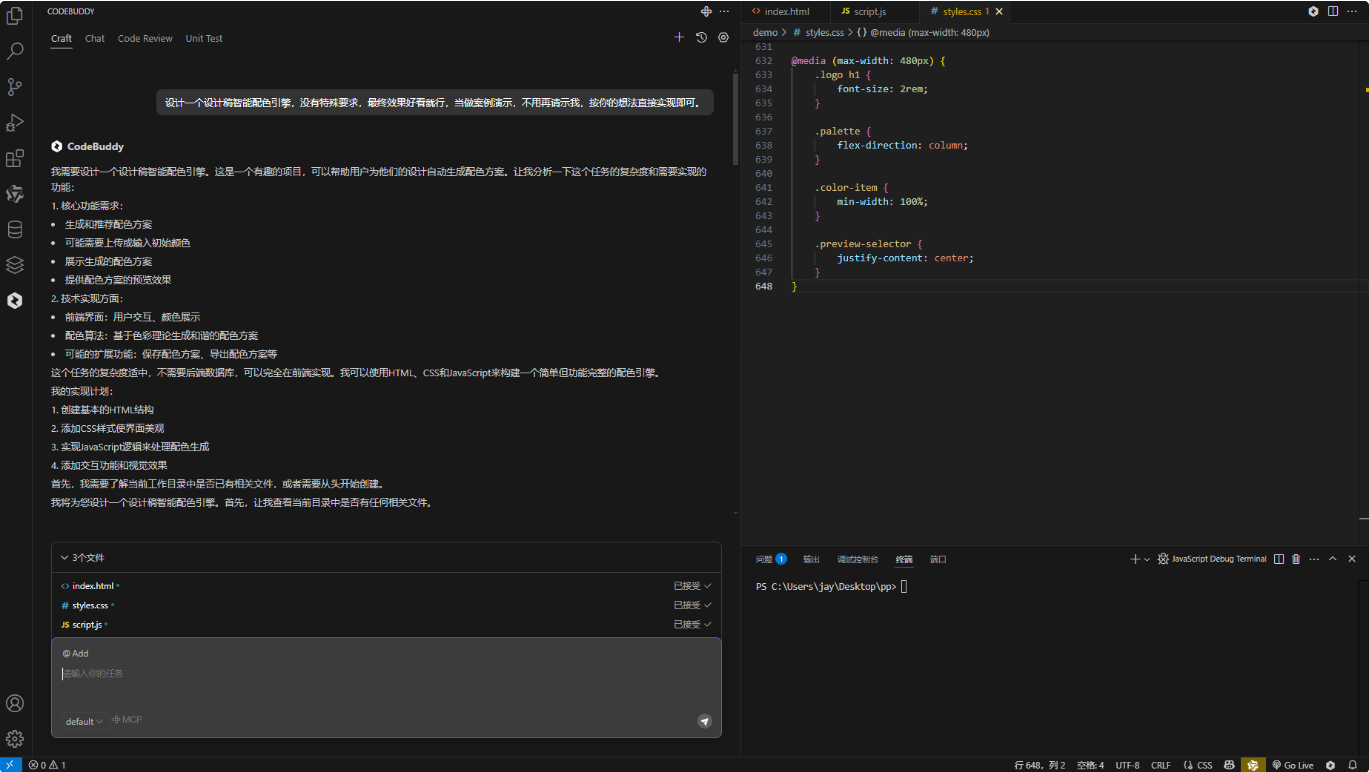Kill the terminal with trash icon
Image resolution: width=1369 pixels, height=772 pixels.
pos(1296,559)
